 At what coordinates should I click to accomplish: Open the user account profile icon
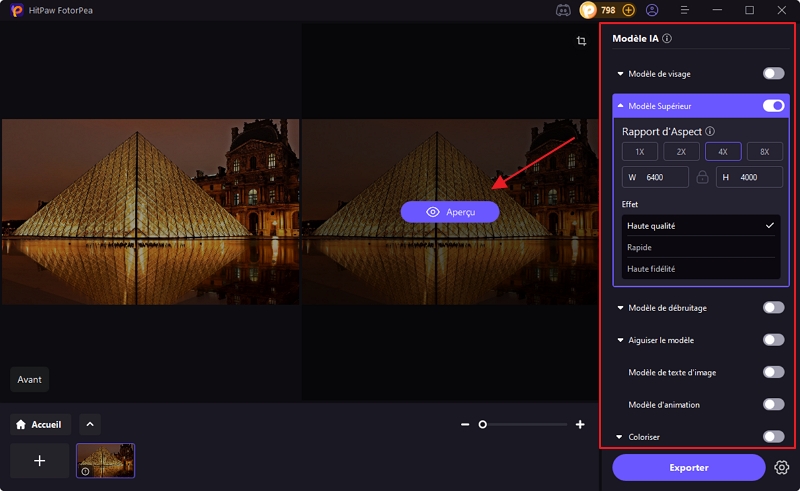(652, 10)
